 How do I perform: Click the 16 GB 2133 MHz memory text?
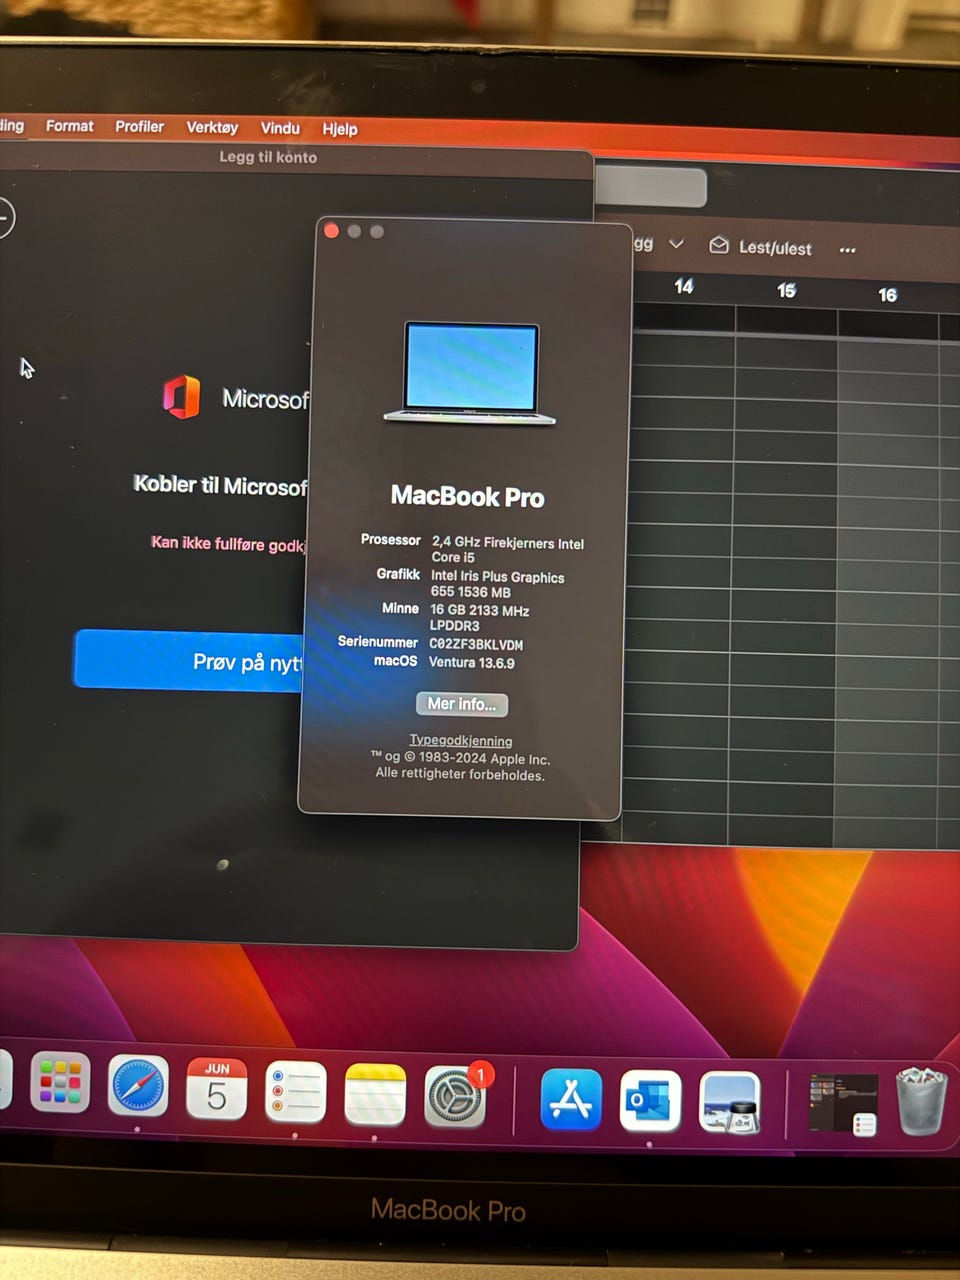click(480, 617)
